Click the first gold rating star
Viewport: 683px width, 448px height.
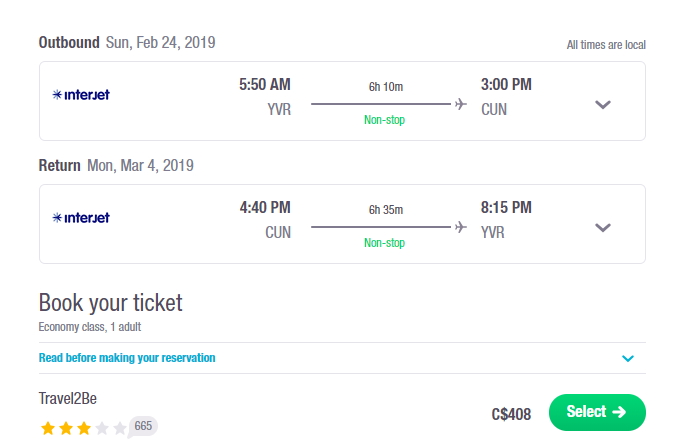[x=47, y=428]
